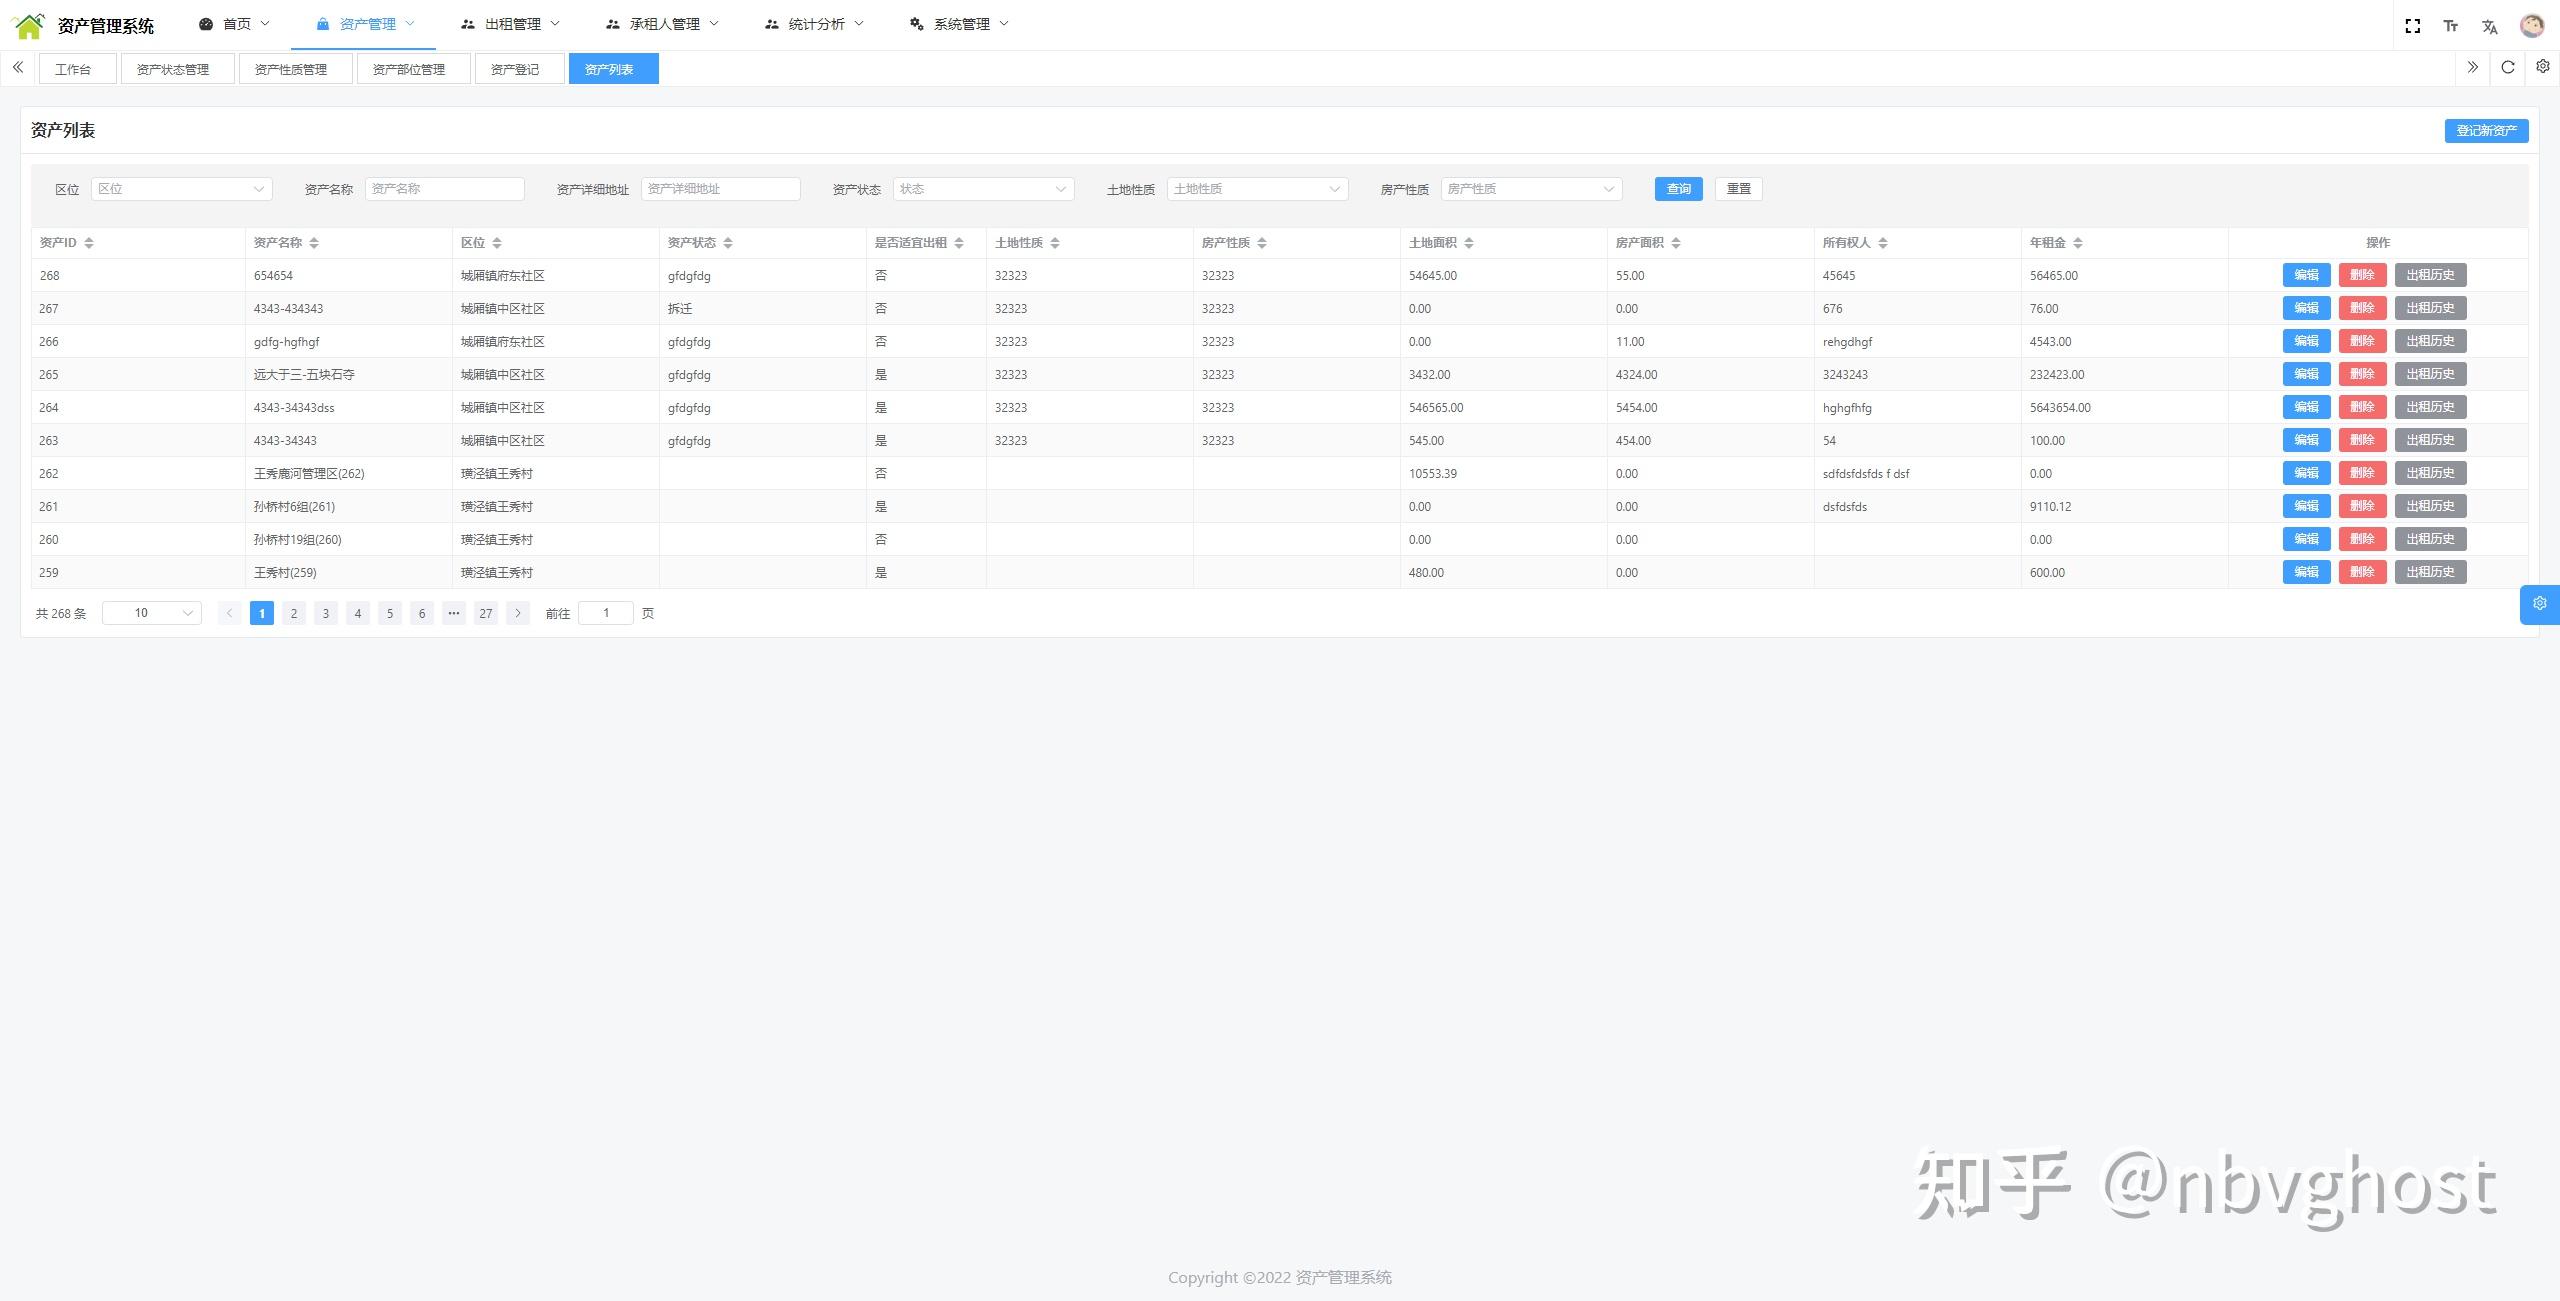The width and height of the screenshot is (2560, 1301).
Task: Click 出租历史 for asset 268
Action: tap(2429, 275)
